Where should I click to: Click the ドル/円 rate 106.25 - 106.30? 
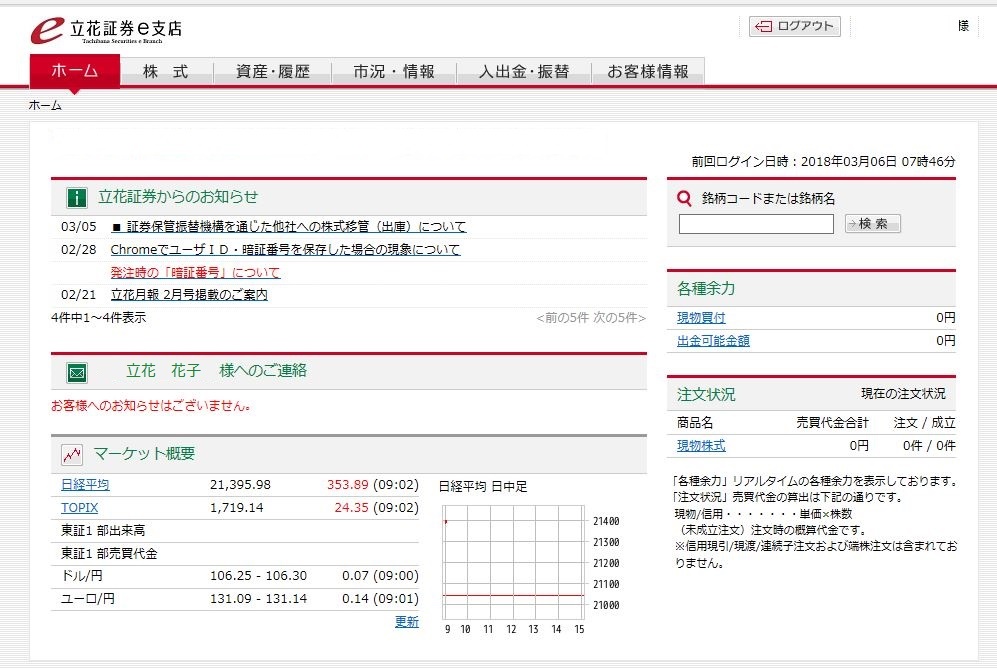click(258, 576)
